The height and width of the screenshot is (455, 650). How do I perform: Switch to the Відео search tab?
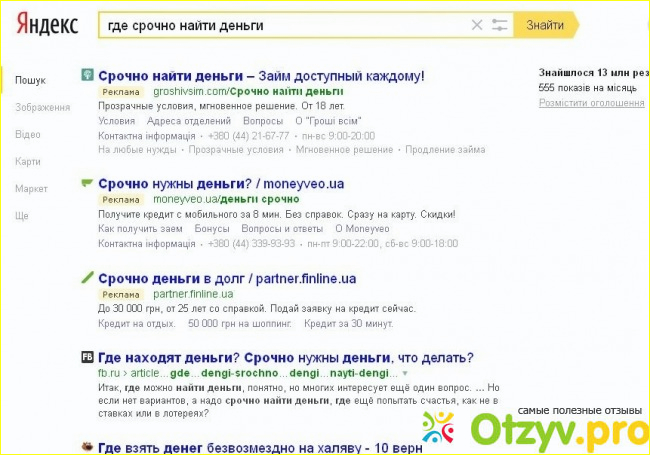pos(28,134)
